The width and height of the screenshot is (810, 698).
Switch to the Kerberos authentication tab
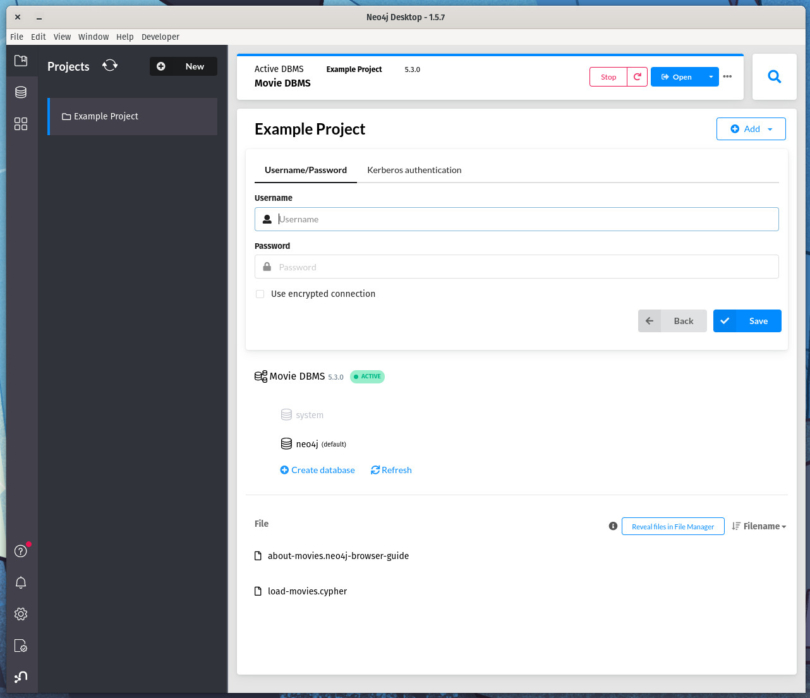coord(414,170)
